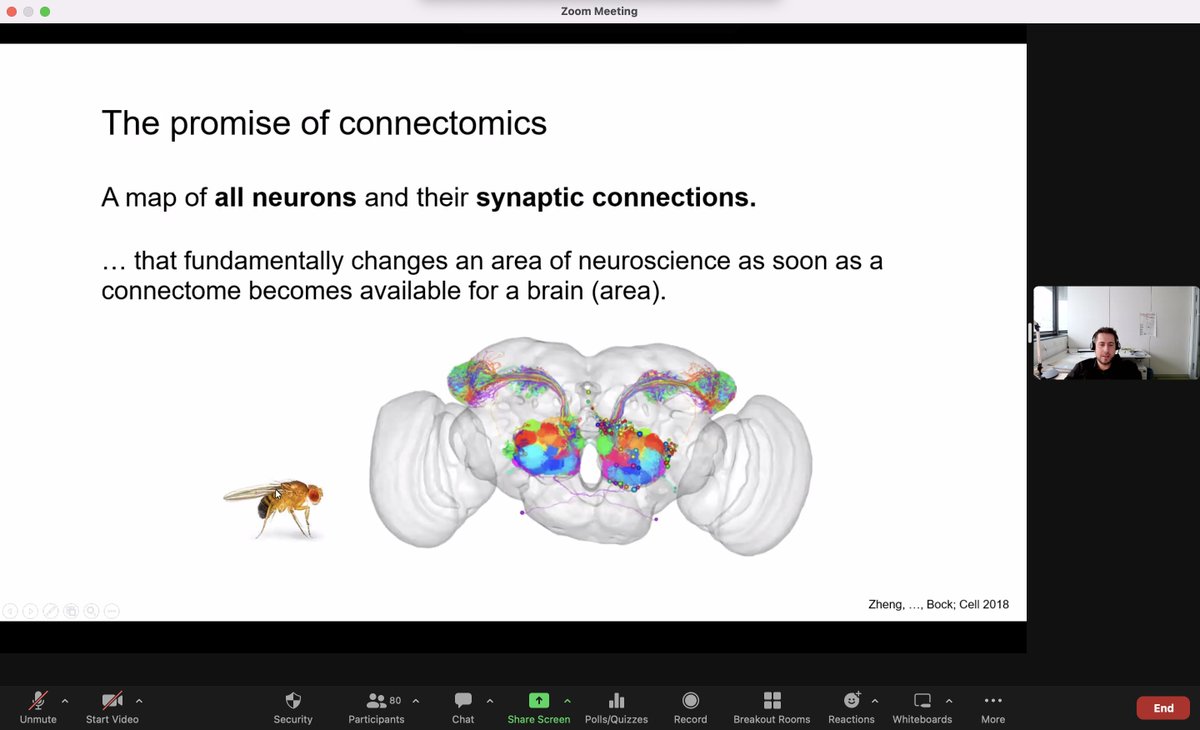Image resolution: width=1200 pixels, height=730 pixels.
Task: Click the citation "Zheng, …, Bock; Cell 2018"
Action: point(938,604)
